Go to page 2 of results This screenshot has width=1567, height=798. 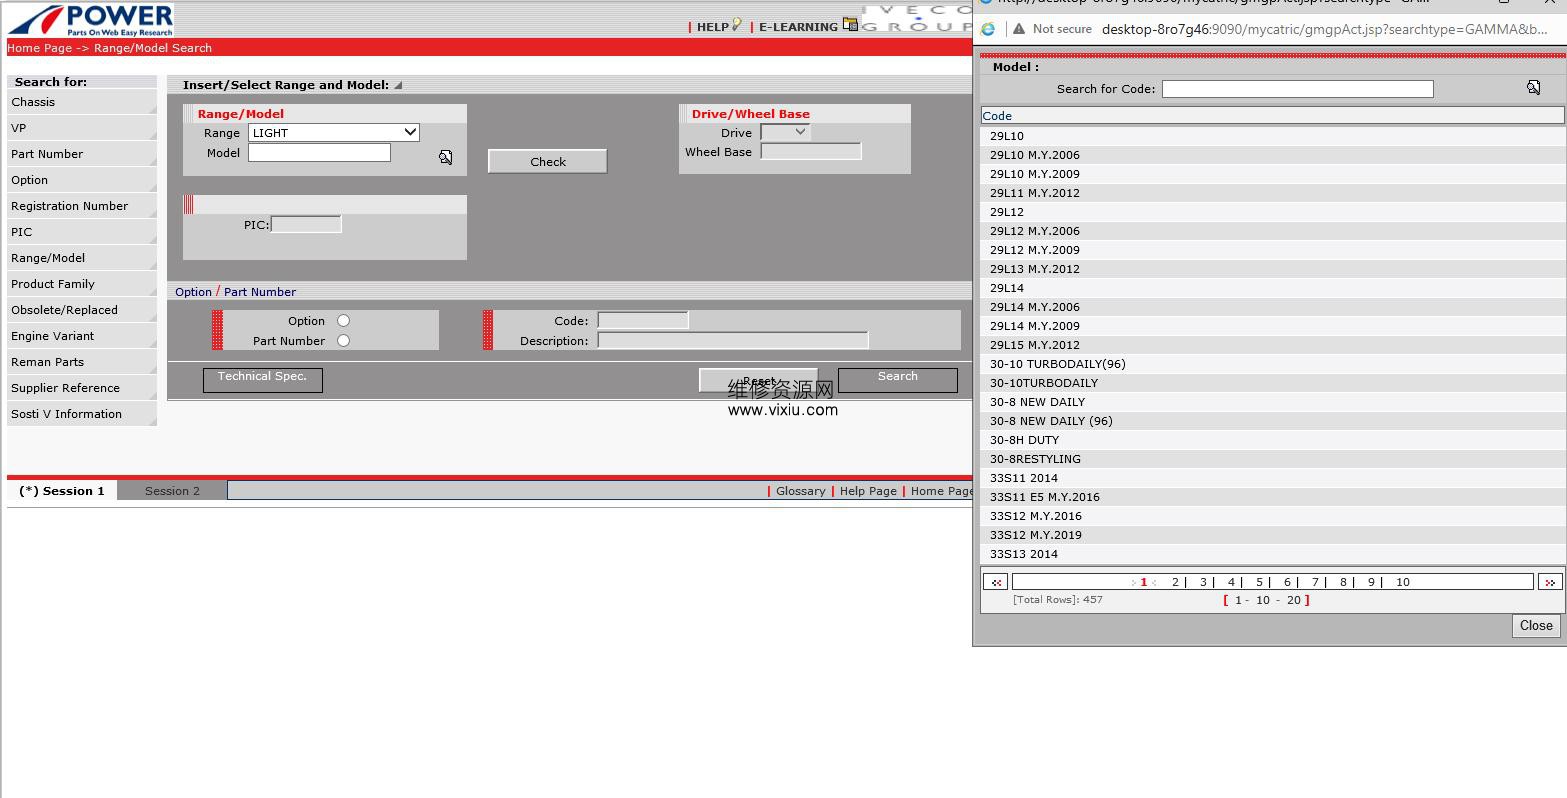tap(1175, 582)
